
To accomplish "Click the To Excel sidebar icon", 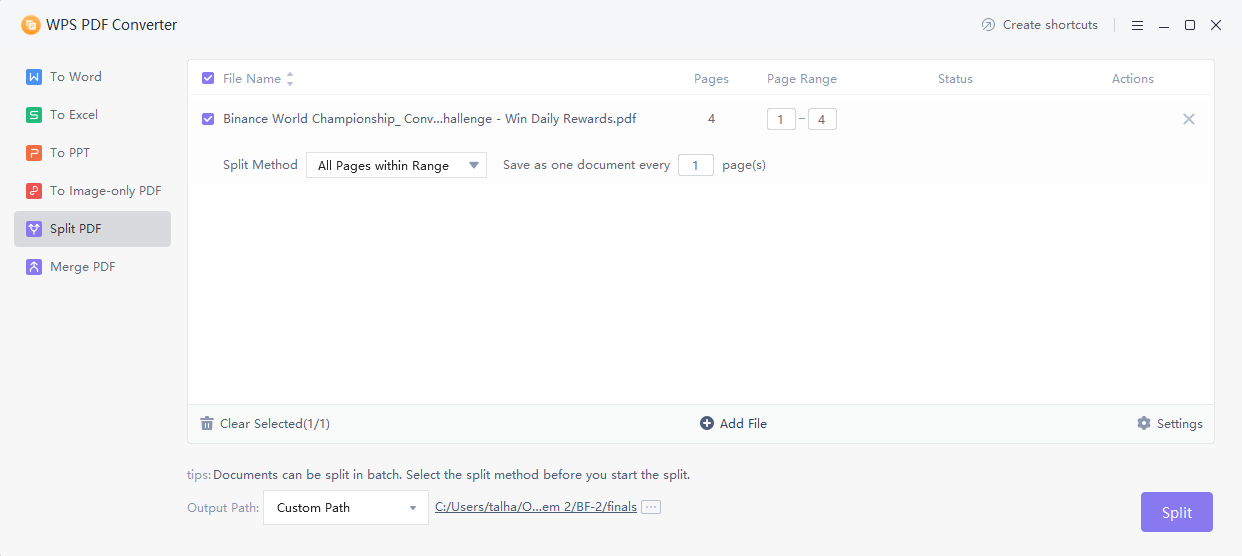I will 34,115.
